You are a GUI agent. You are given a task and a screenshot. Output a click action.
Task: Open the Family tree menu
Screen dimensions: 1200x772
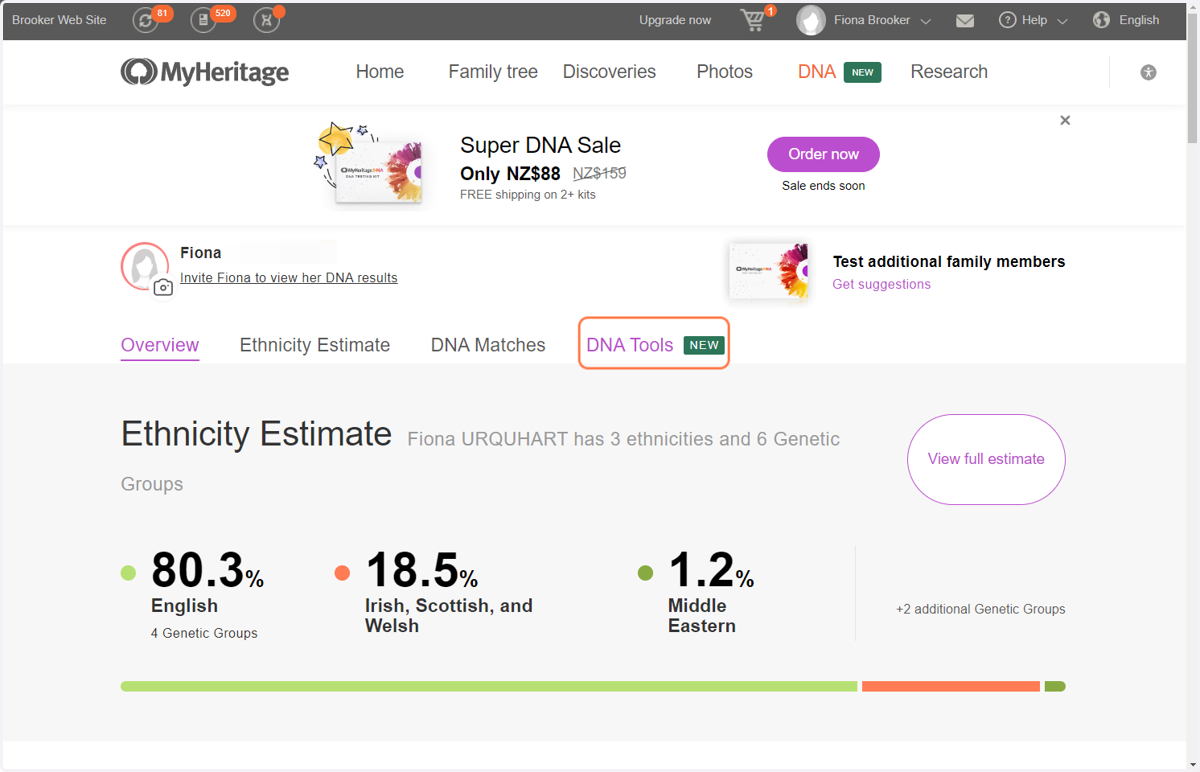[493, 72]
